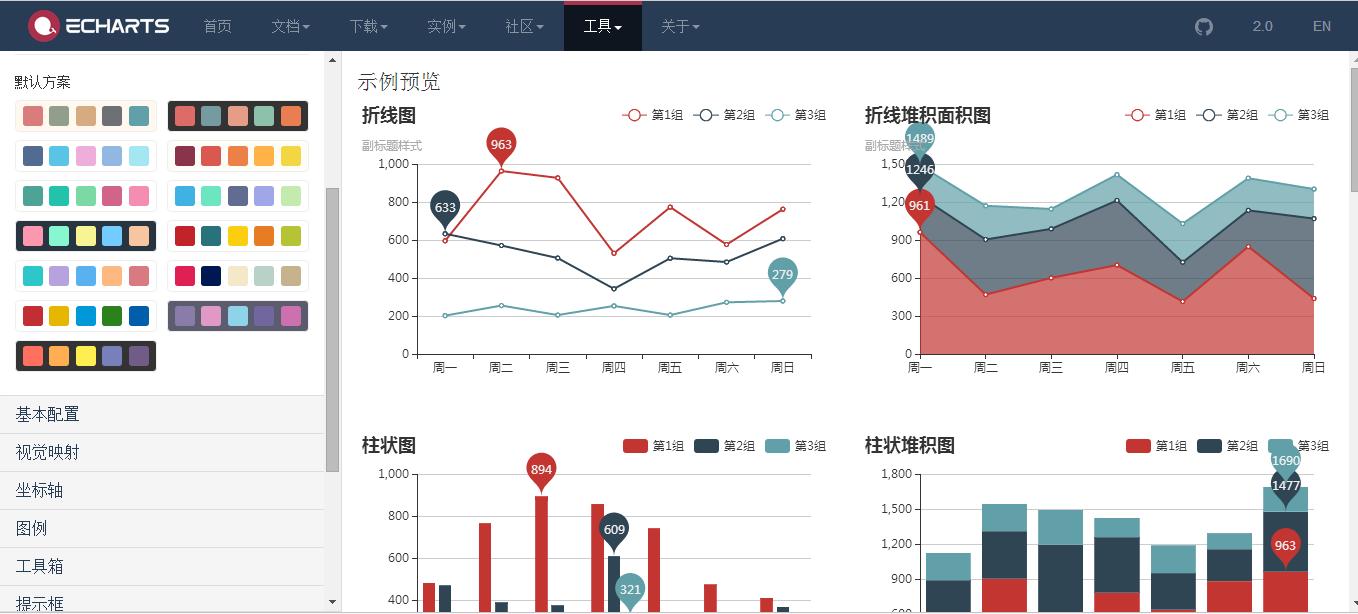Select the 首页 menu item
The width and height of the screenshot is (1358, 614).
click(217, 26)
